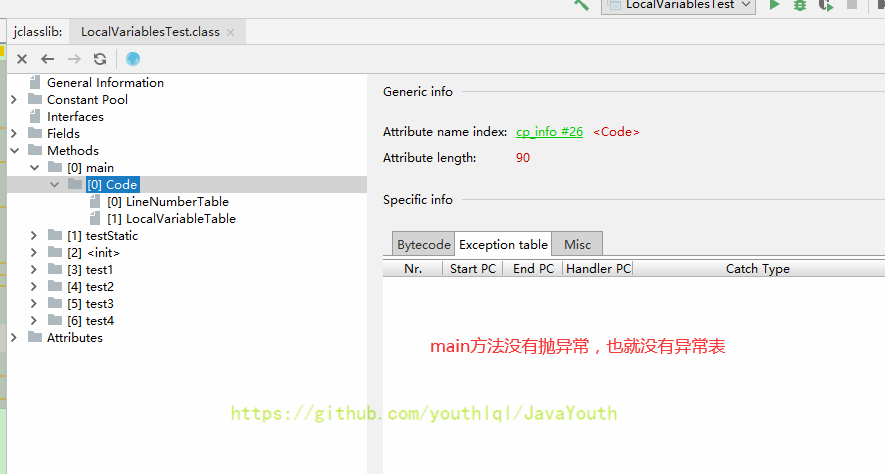Select the [0] main method node
Viewport: 885px width, 474px height.
click(90, 168)
